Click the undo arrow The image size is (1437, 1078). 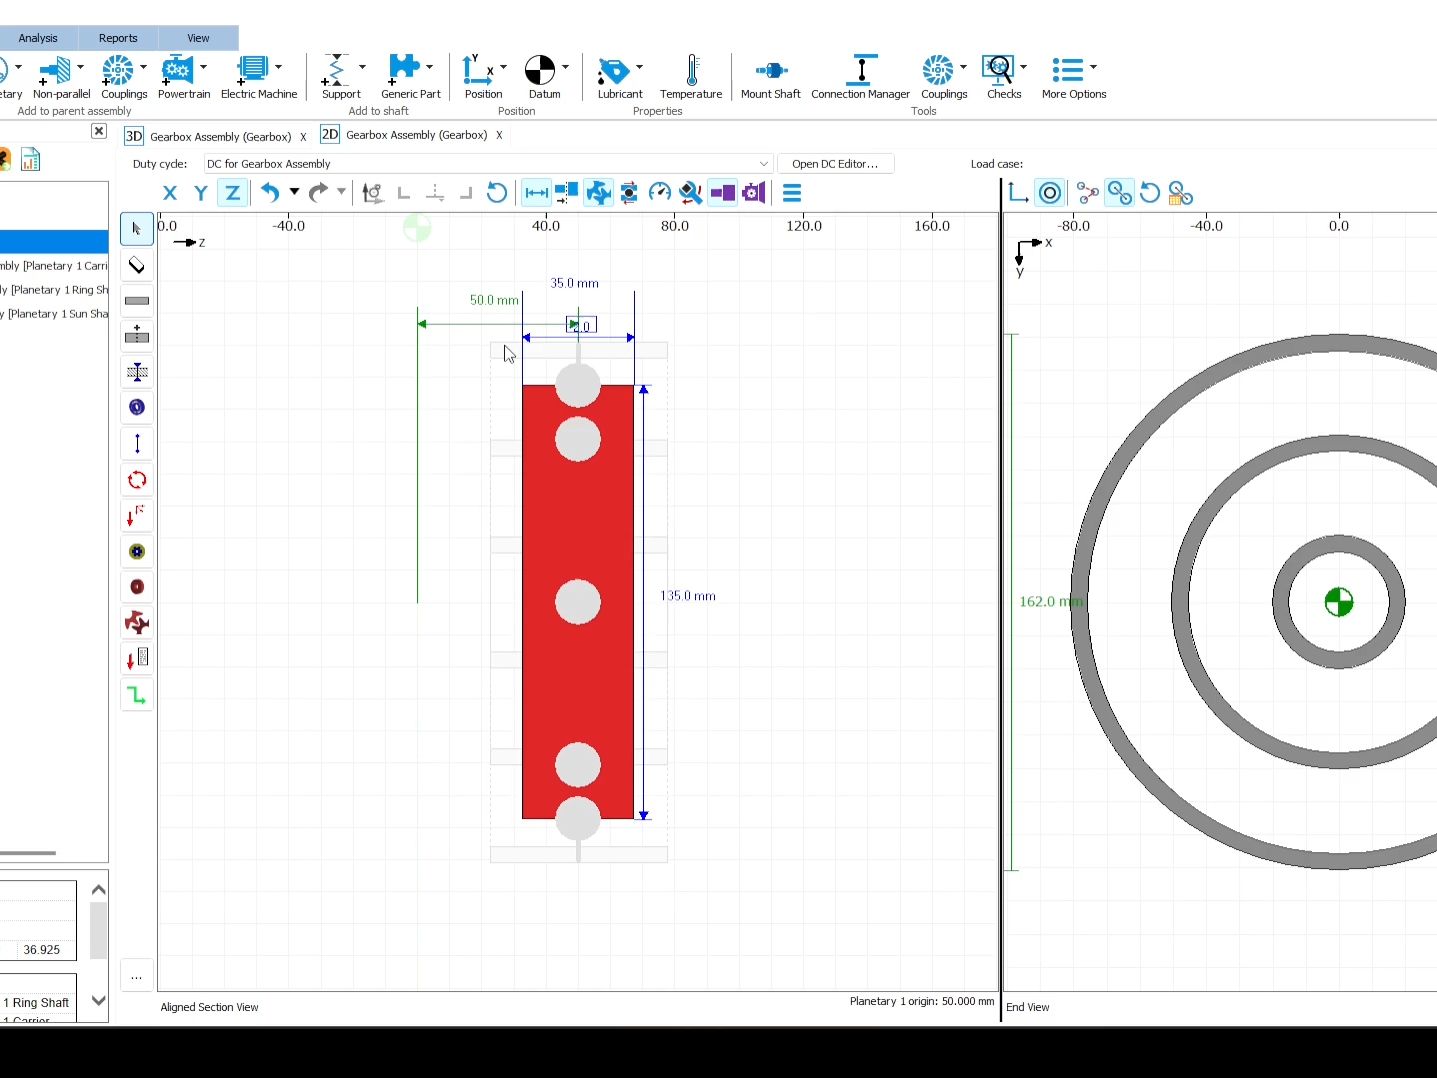[x=270, y=193]
